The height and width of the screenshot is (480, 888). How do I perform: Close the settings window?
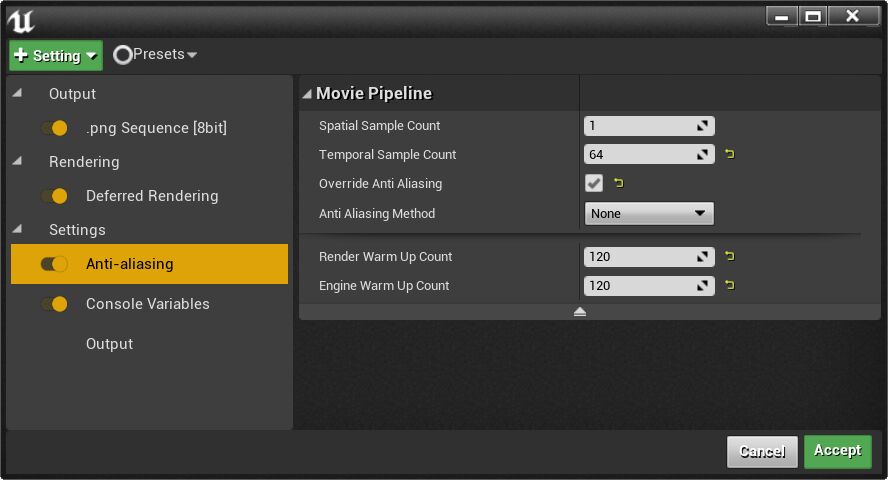(853, 16)
